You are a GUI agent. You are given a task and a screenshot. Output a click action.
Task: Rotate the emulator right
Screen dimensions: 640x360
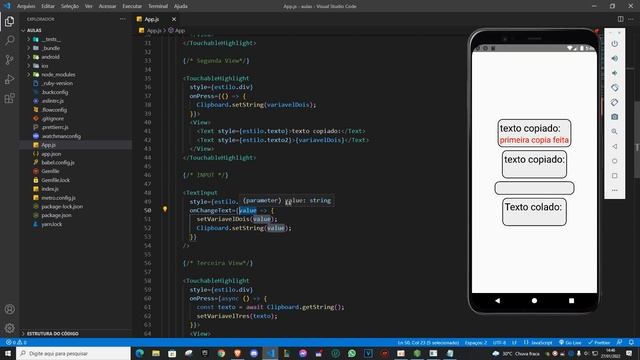click(x=615, y=102)
